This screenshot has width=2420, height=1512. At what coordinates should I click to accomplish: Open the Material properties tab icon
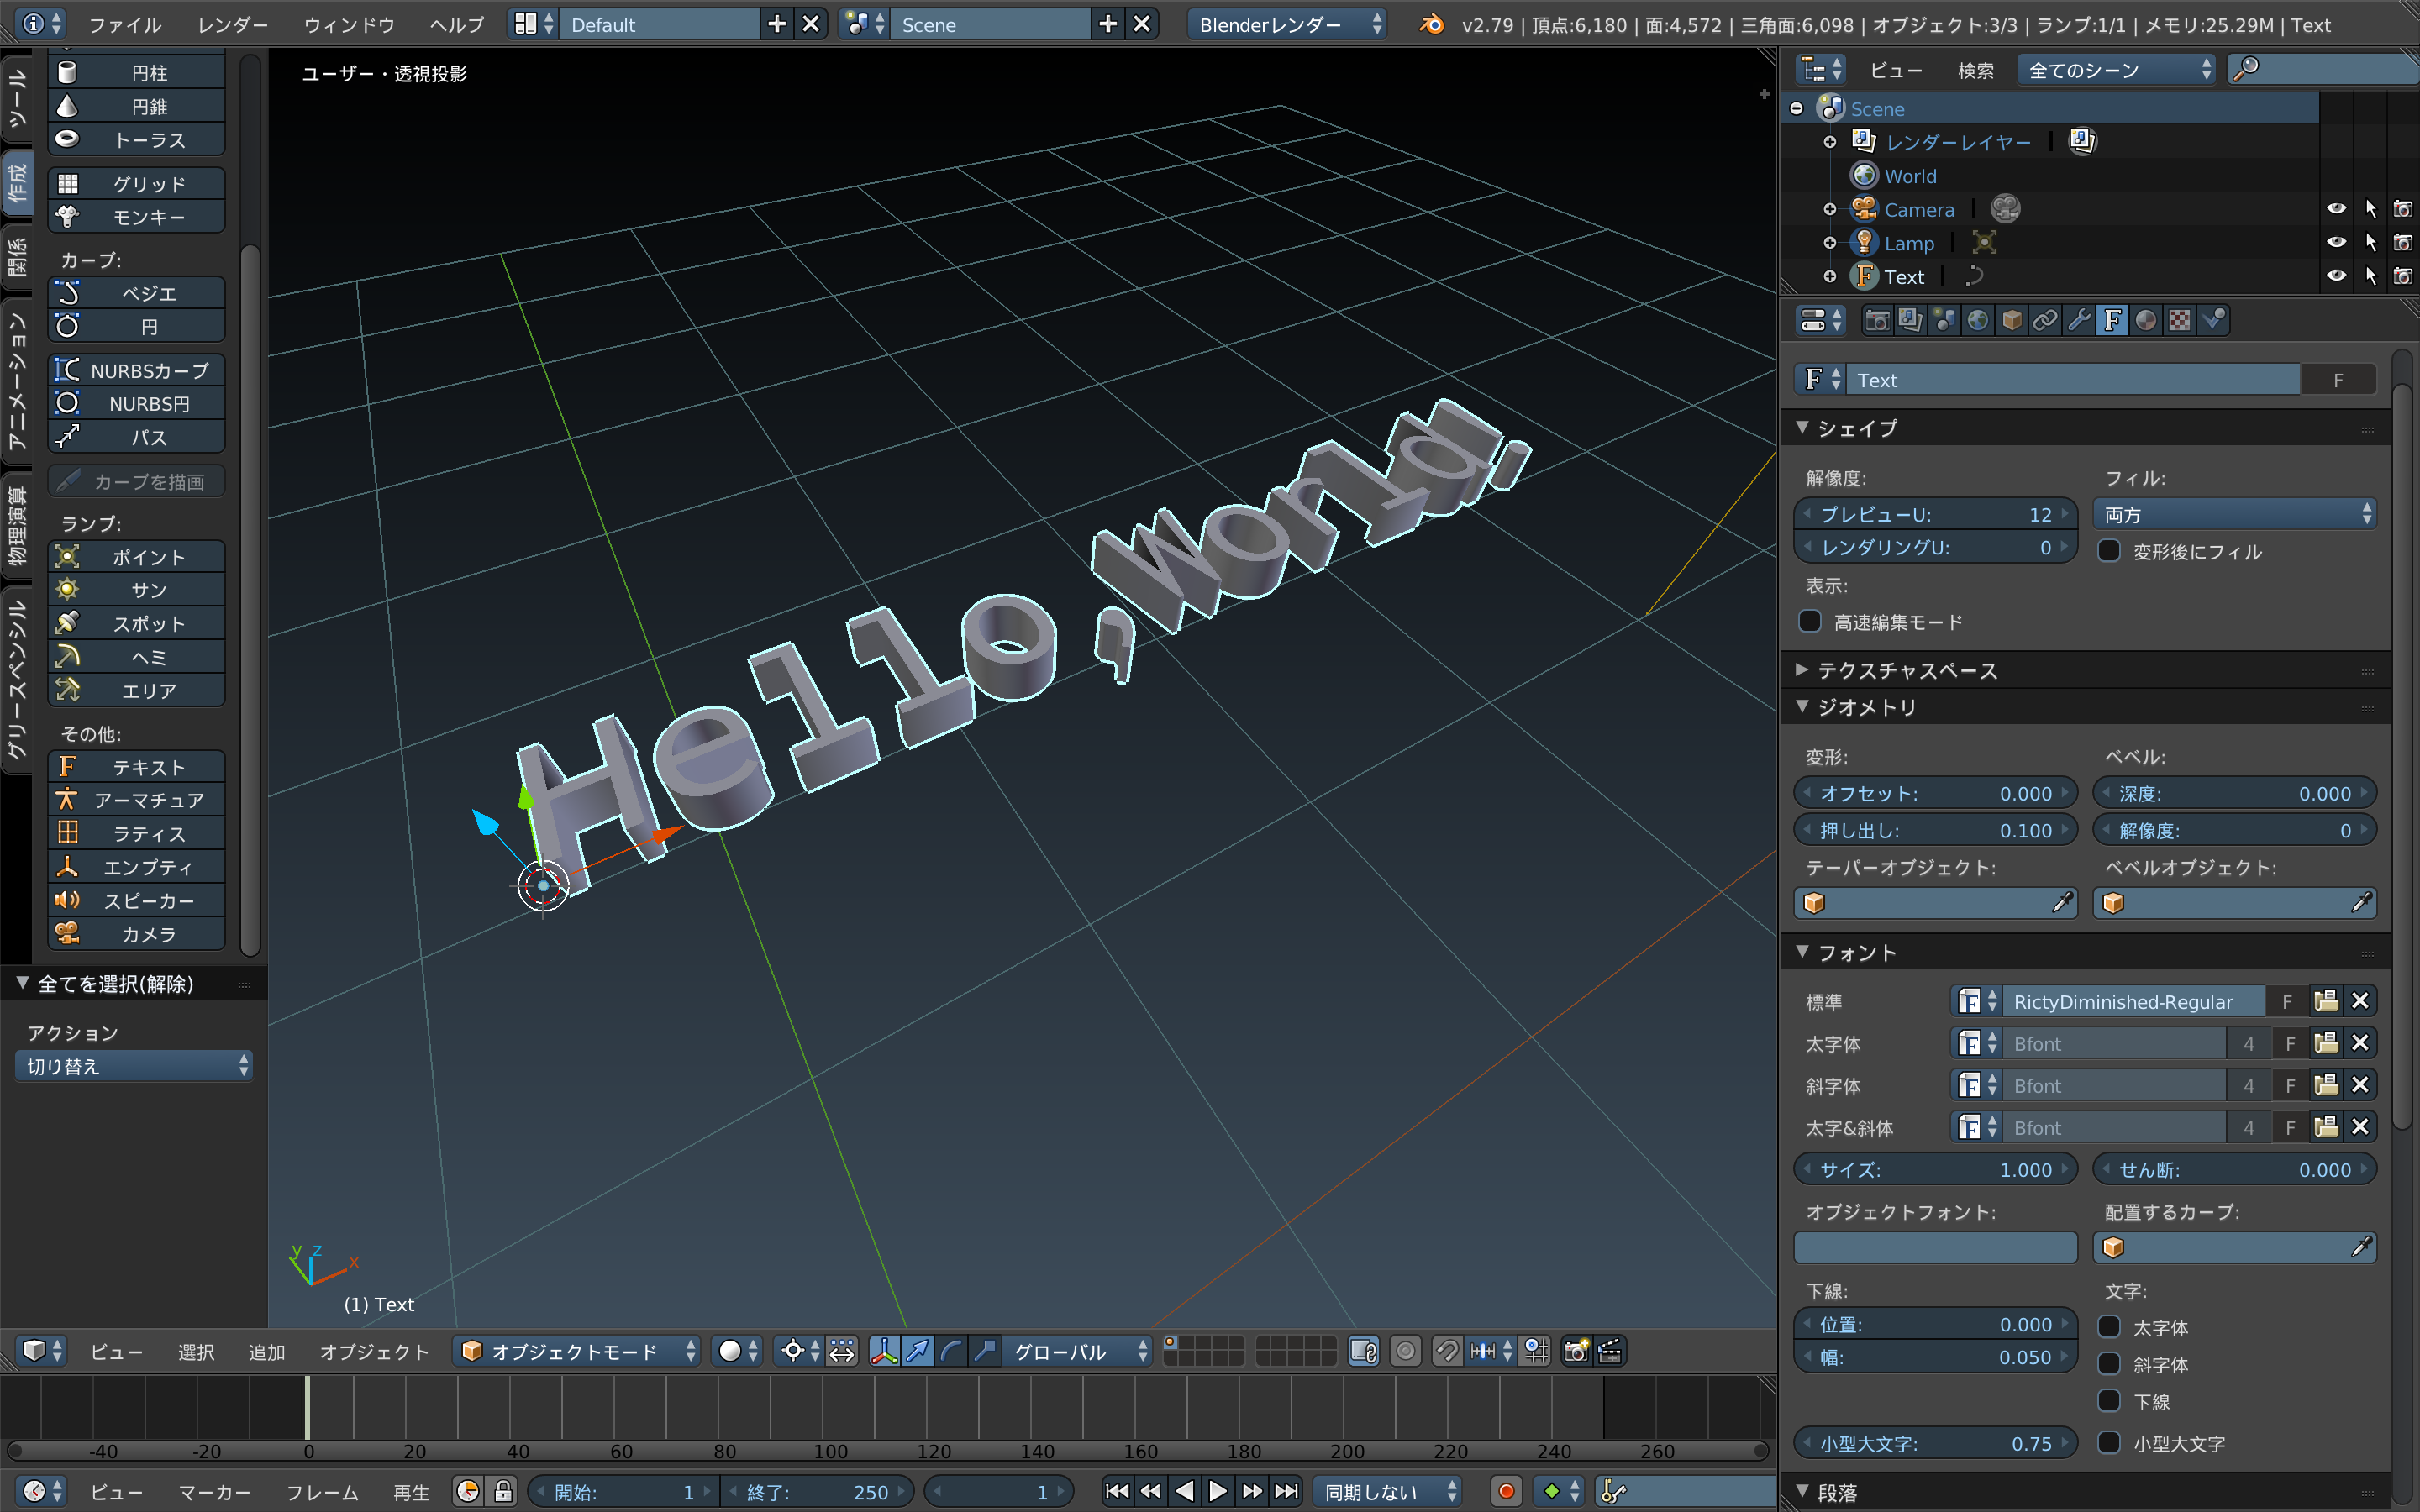tap(2145, 320)
